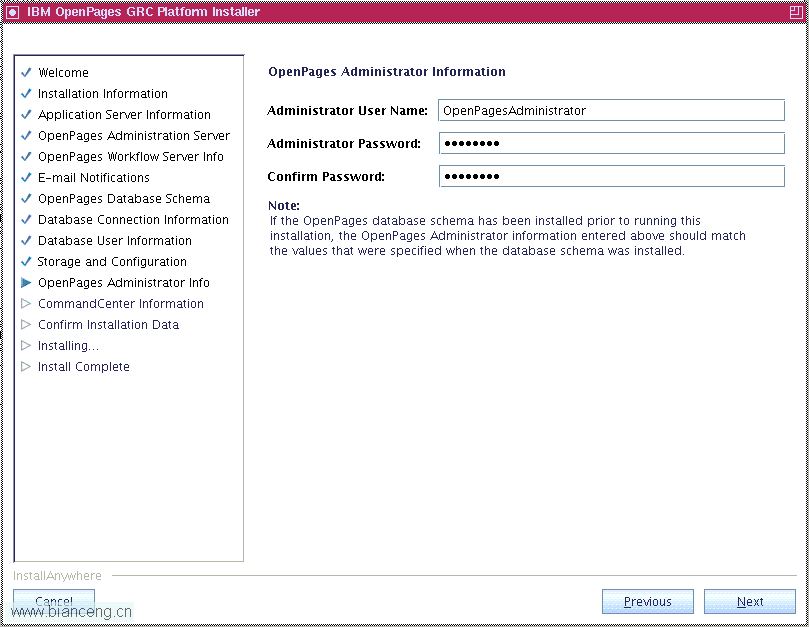809x627 pixels.
Task: Select the Confirm Password field
Action: pyautogui.click(x=611, y=176)
